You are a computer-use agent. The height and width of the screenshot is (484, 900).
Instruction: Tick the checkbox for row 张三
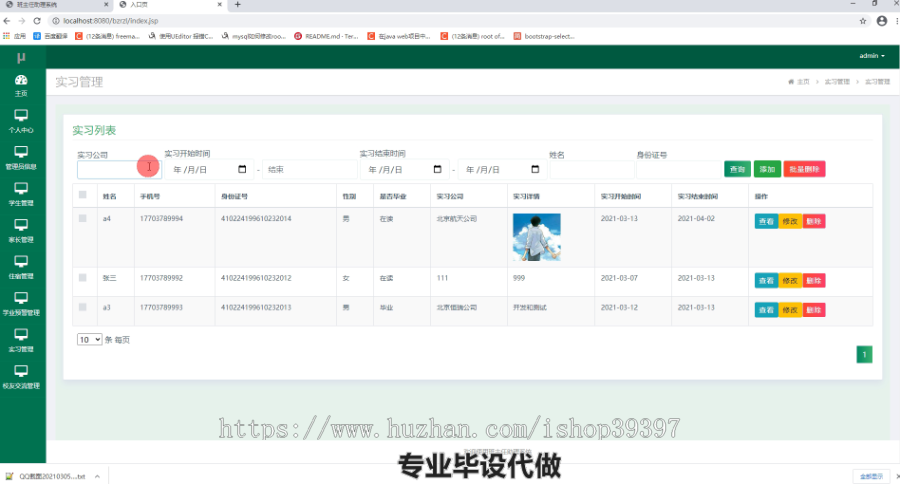pyautogui.click(x=83, y=277)
